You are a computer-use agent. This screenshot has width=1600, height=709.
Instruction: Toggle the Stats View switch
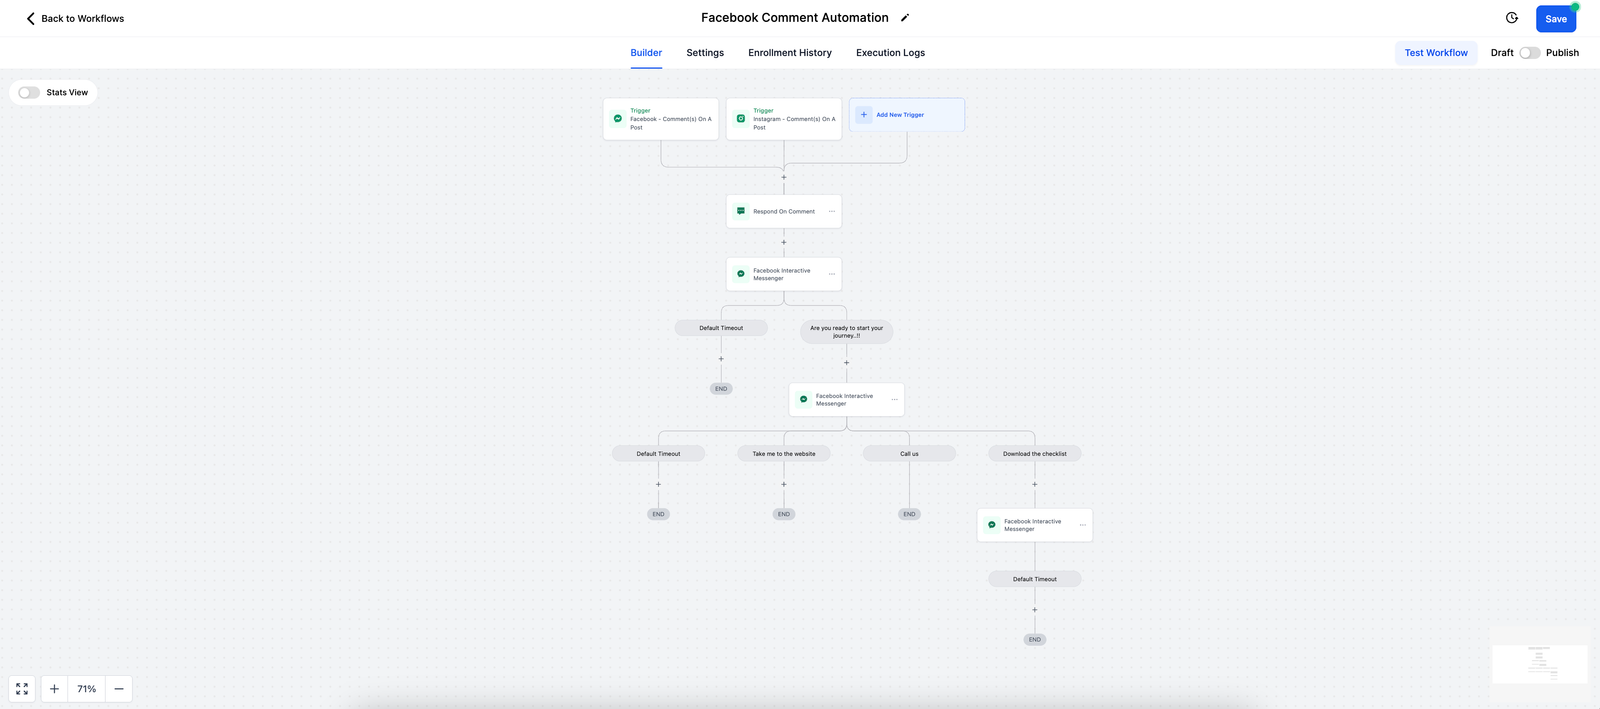[29, 93]
